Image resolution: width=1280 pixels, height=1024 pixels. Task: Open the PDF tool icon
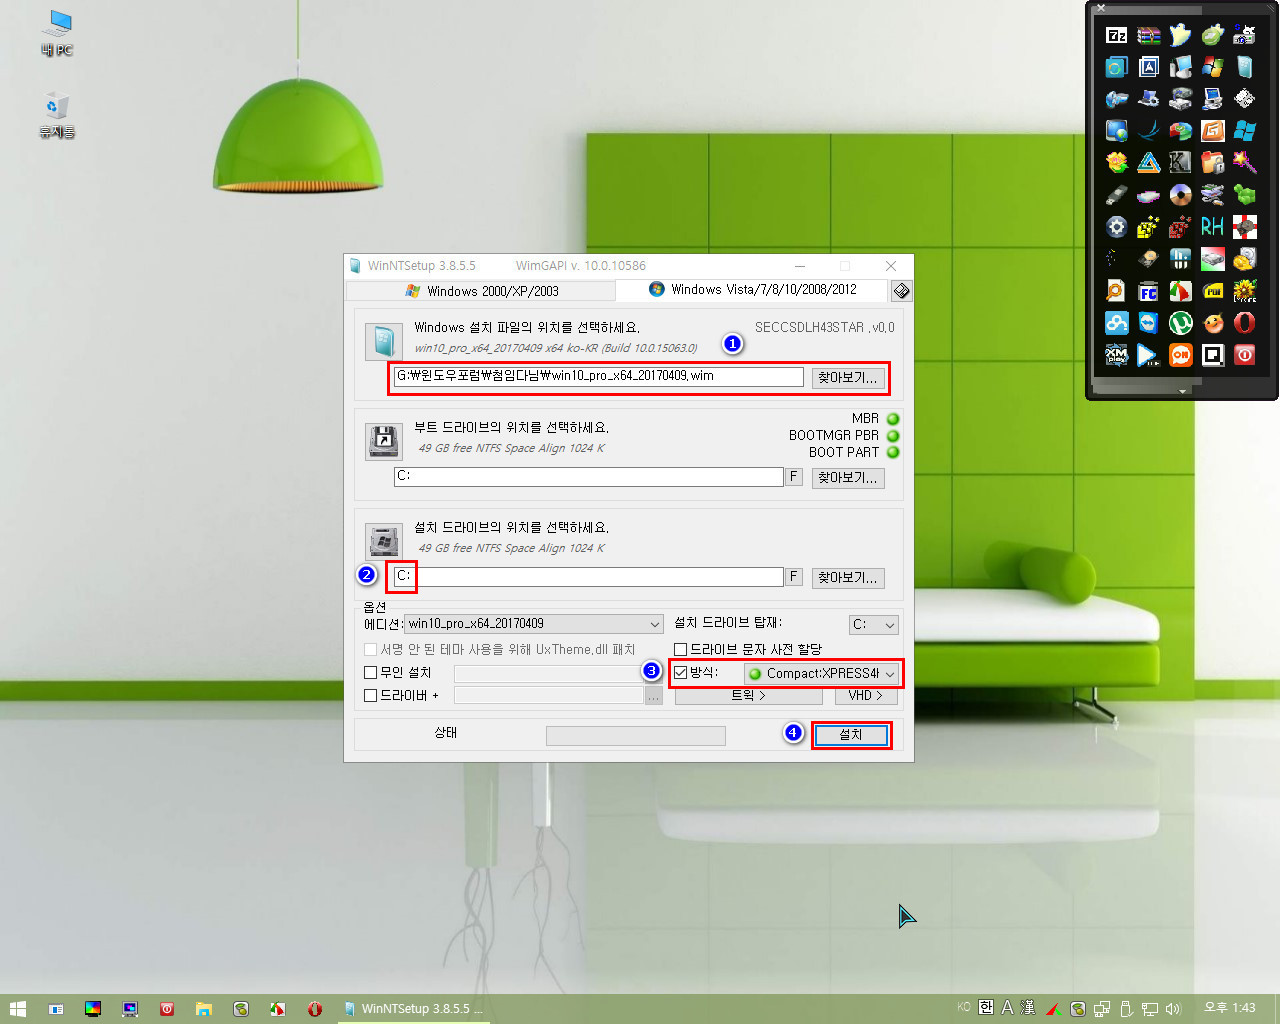coord(1213,291)
